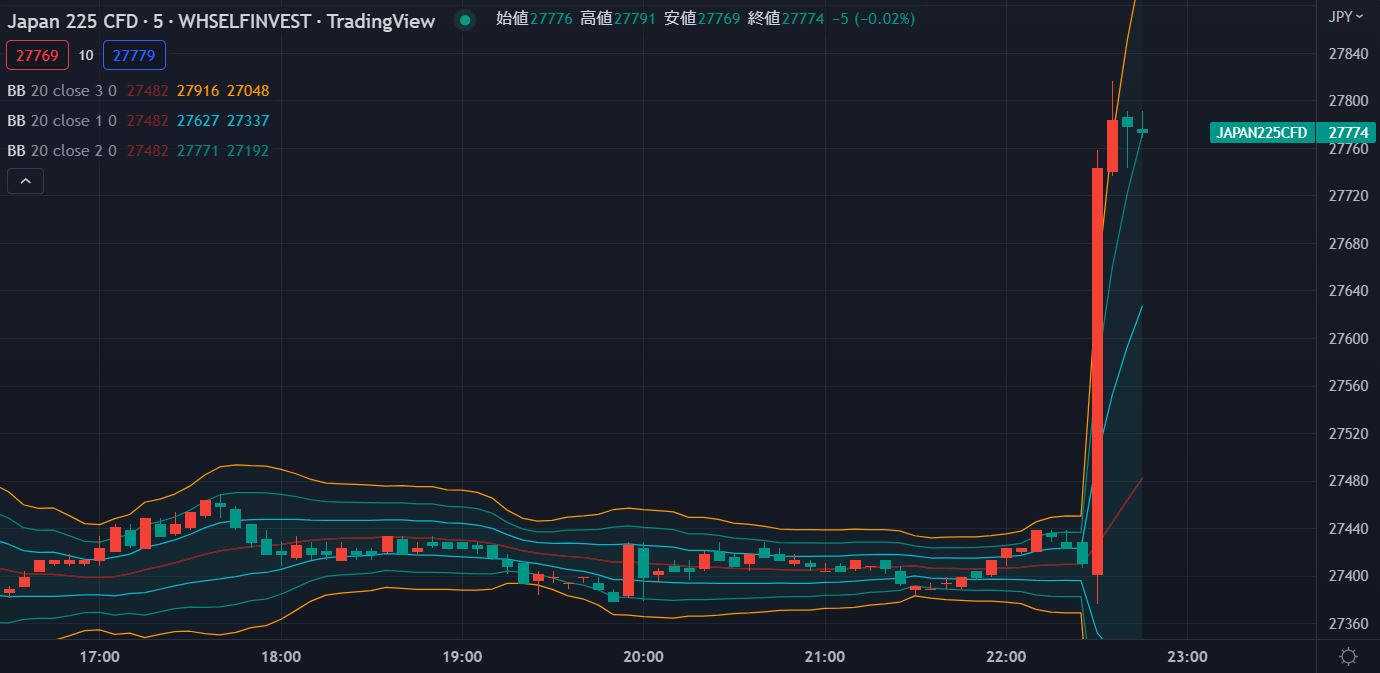
Task: Click the 27520 price axis label
Action: (x=1348, y=434)
